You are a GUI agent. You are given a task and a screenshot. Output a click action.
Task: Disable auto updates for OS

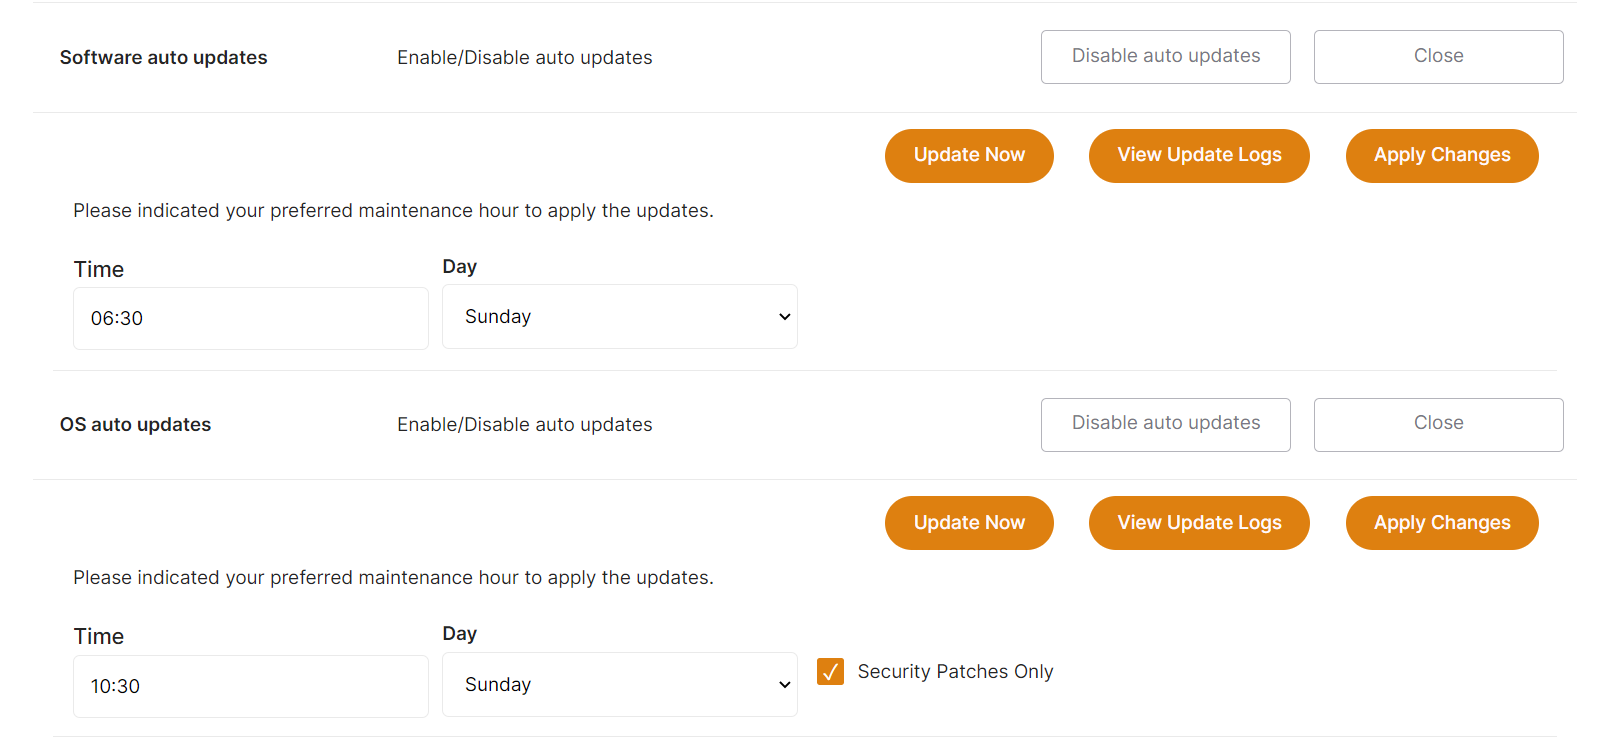[x=1165, y=424]
